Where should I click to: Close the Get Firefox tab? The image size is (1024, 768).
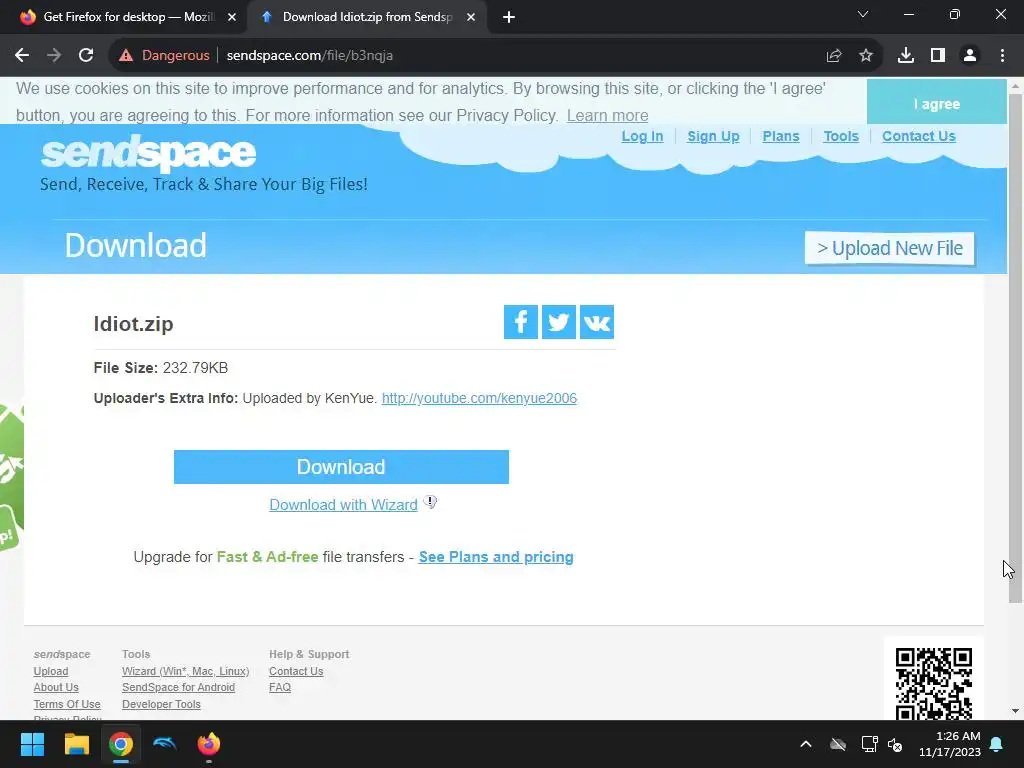click(x=232, y=17)
